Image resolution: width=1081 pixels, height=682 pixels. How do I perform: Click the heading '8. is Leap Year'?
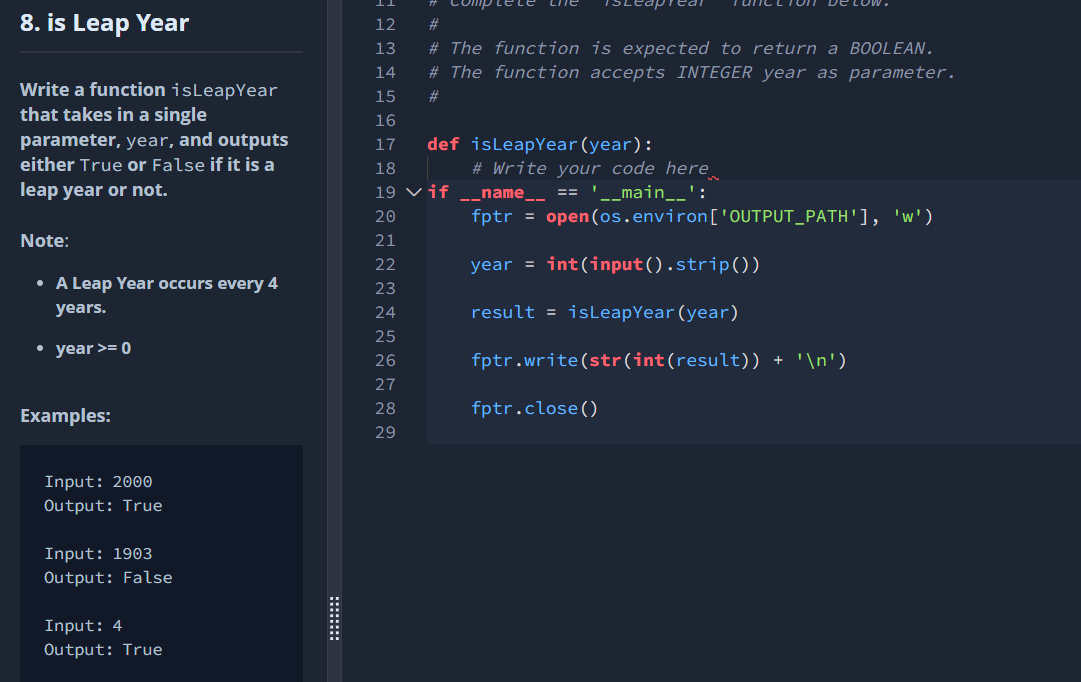coord(105,22)
